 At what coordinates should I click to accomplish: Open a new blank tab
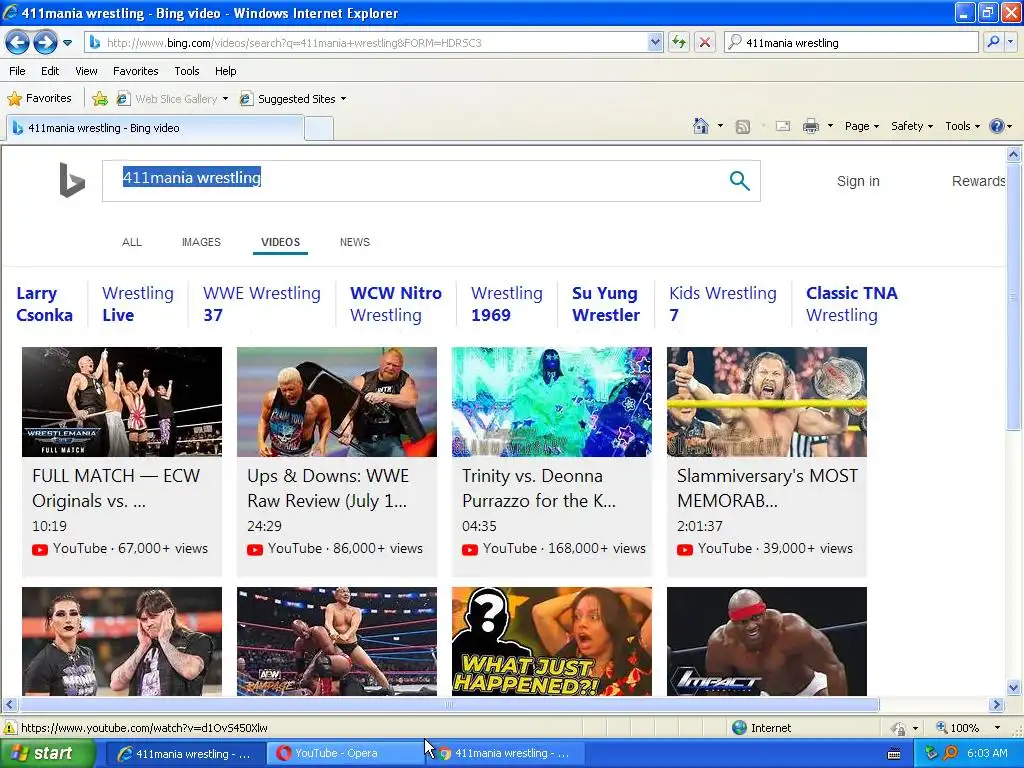319,129
